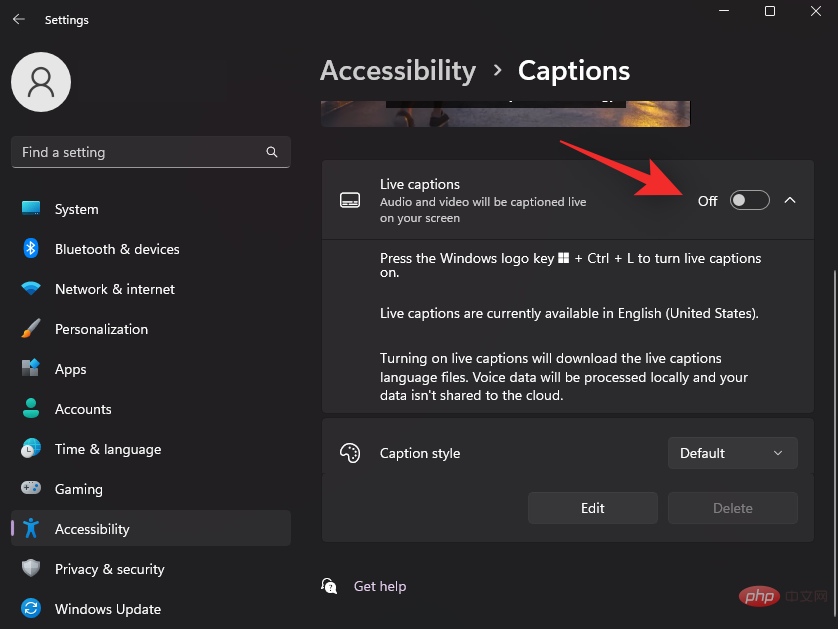Open Gaming settings category
Image resolution: width=838 pixels, height=629 pixels.
pyautogui.click(x=151, y=488)
